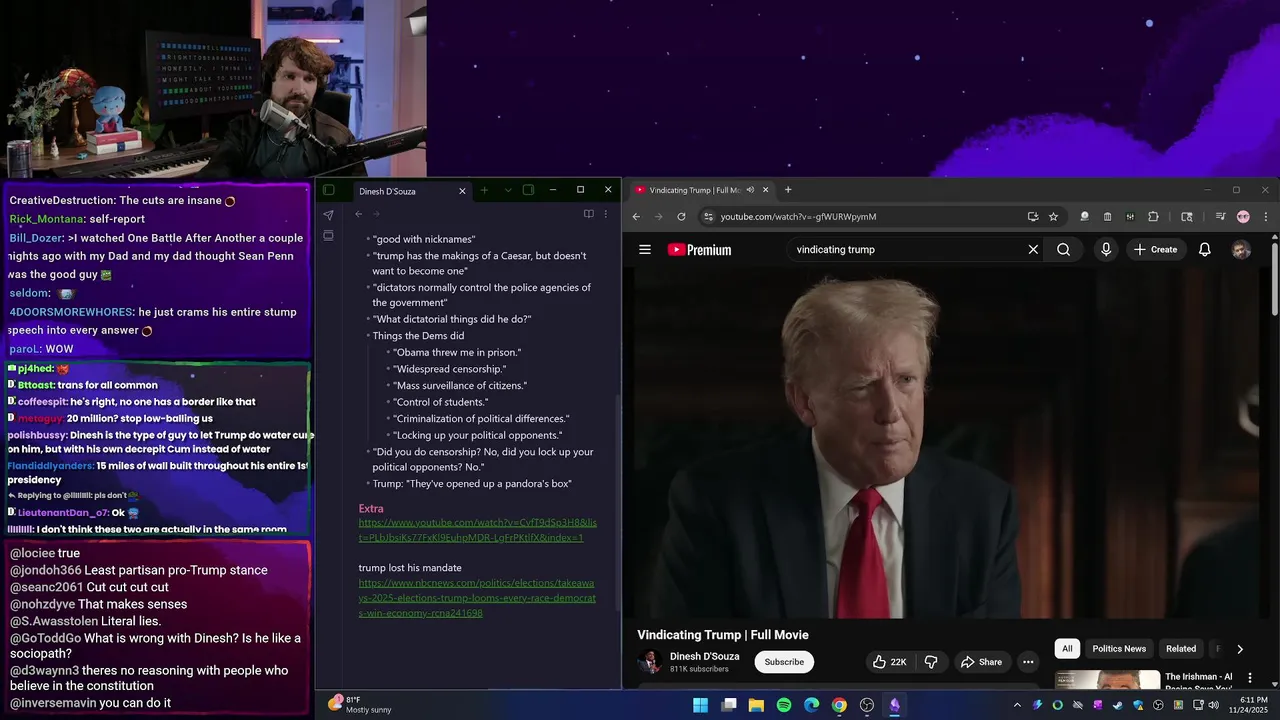Viewport: 1280px width, 720px height.
Task: Start voice search with microphone icon
Action: click(1106, 250)
